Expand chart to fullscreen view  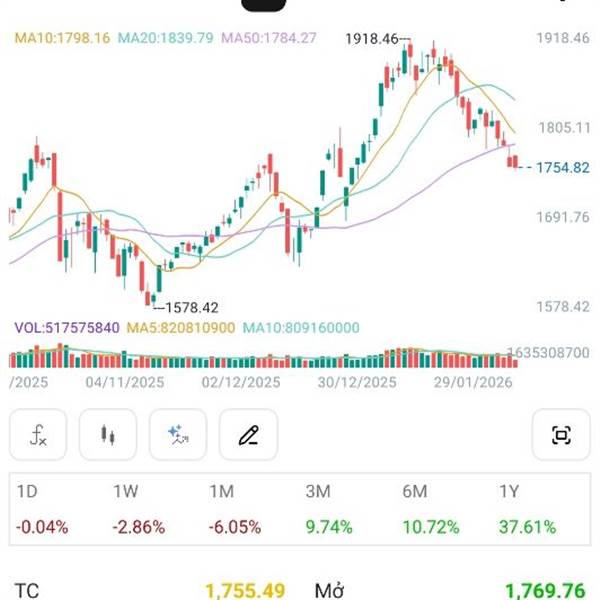coord(561,435)
